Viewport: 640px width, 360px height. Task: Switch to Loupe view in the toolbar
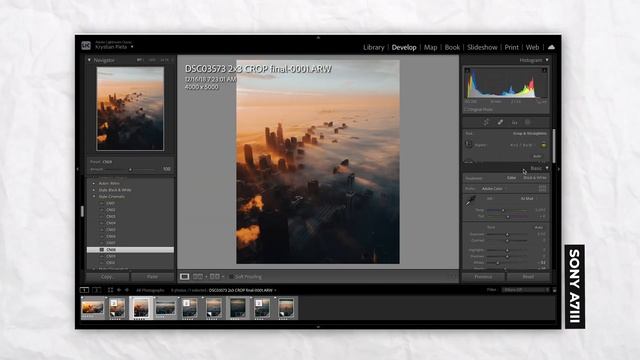click(184, 277)
